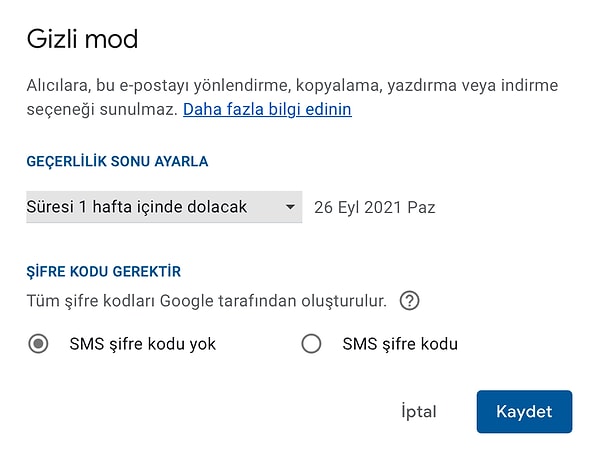Viewport: 600px width, 459px height.
Task: Click the word 'hafta' inside the expiry selector
Action: click(112, 207)
